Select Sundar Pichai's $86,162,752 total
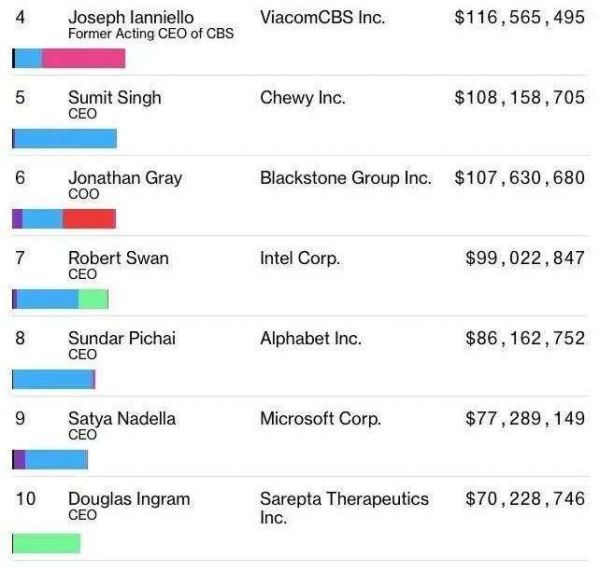The image size is (600, 572). coord(525,338)
